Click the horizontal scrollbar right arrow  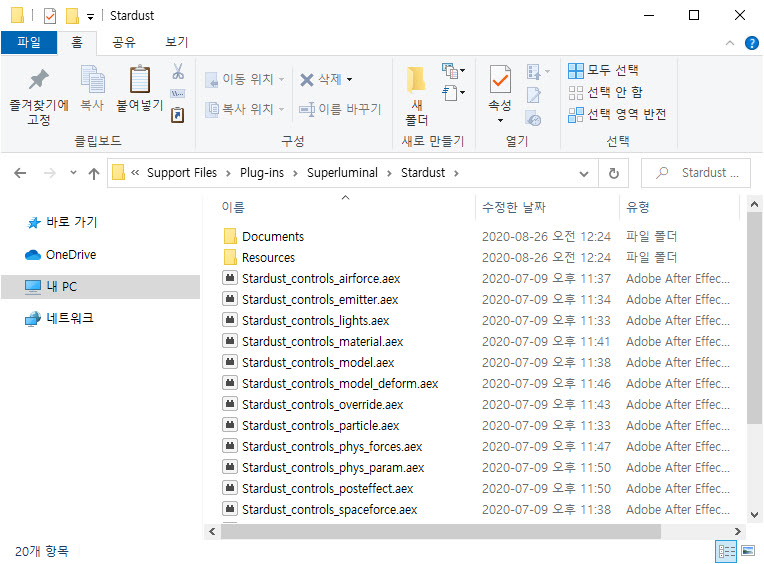coord(738,531)
